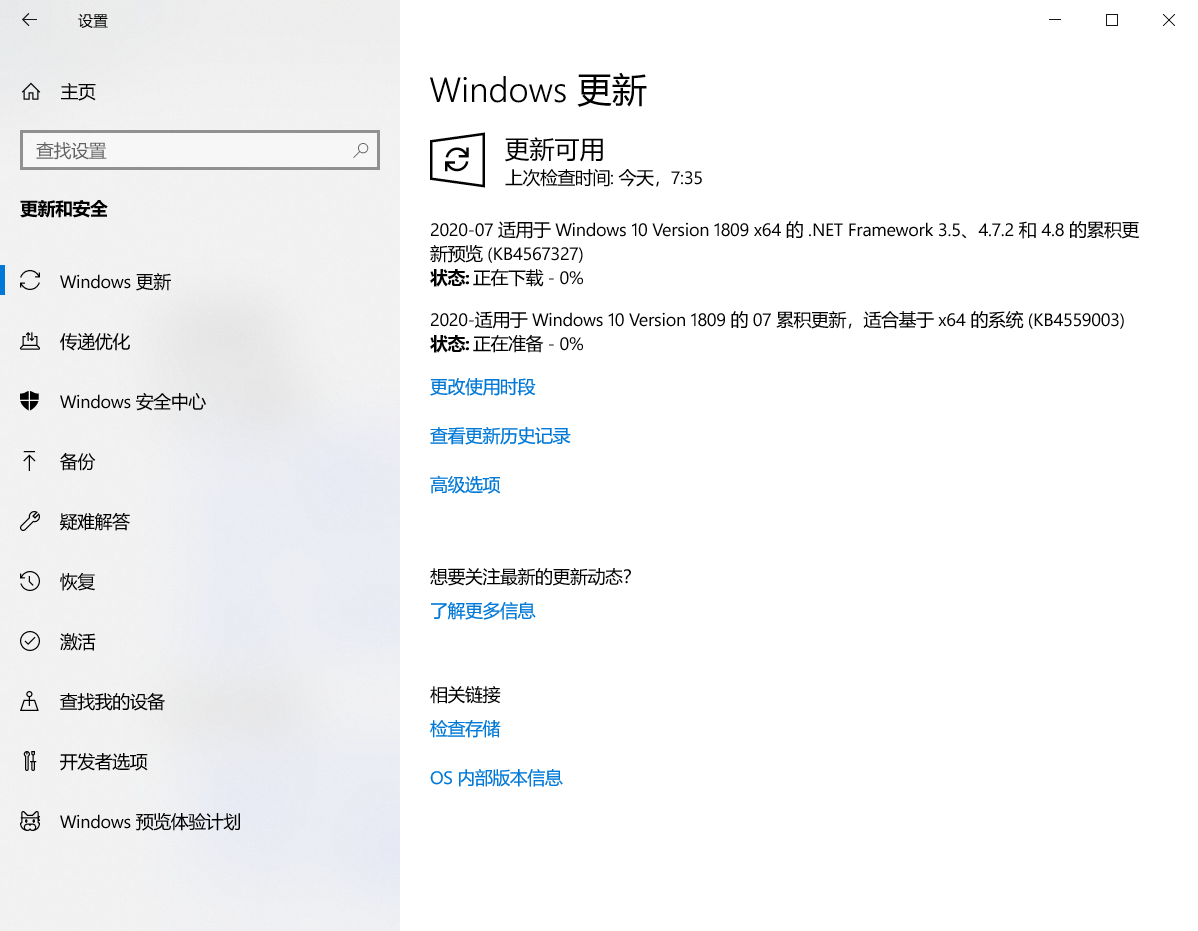Click the home icon next to 主页
This screenshot has height=931, width=1198.
(30, 92)
